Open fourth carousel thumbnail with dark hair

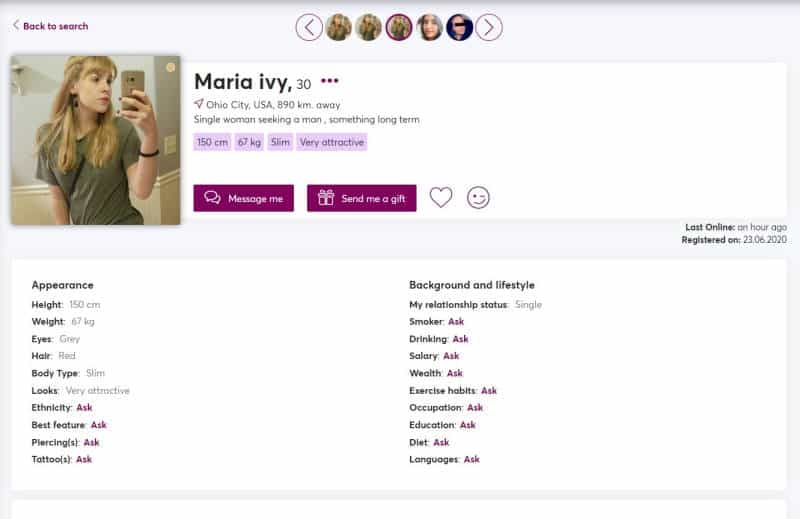tap(429, 28)
